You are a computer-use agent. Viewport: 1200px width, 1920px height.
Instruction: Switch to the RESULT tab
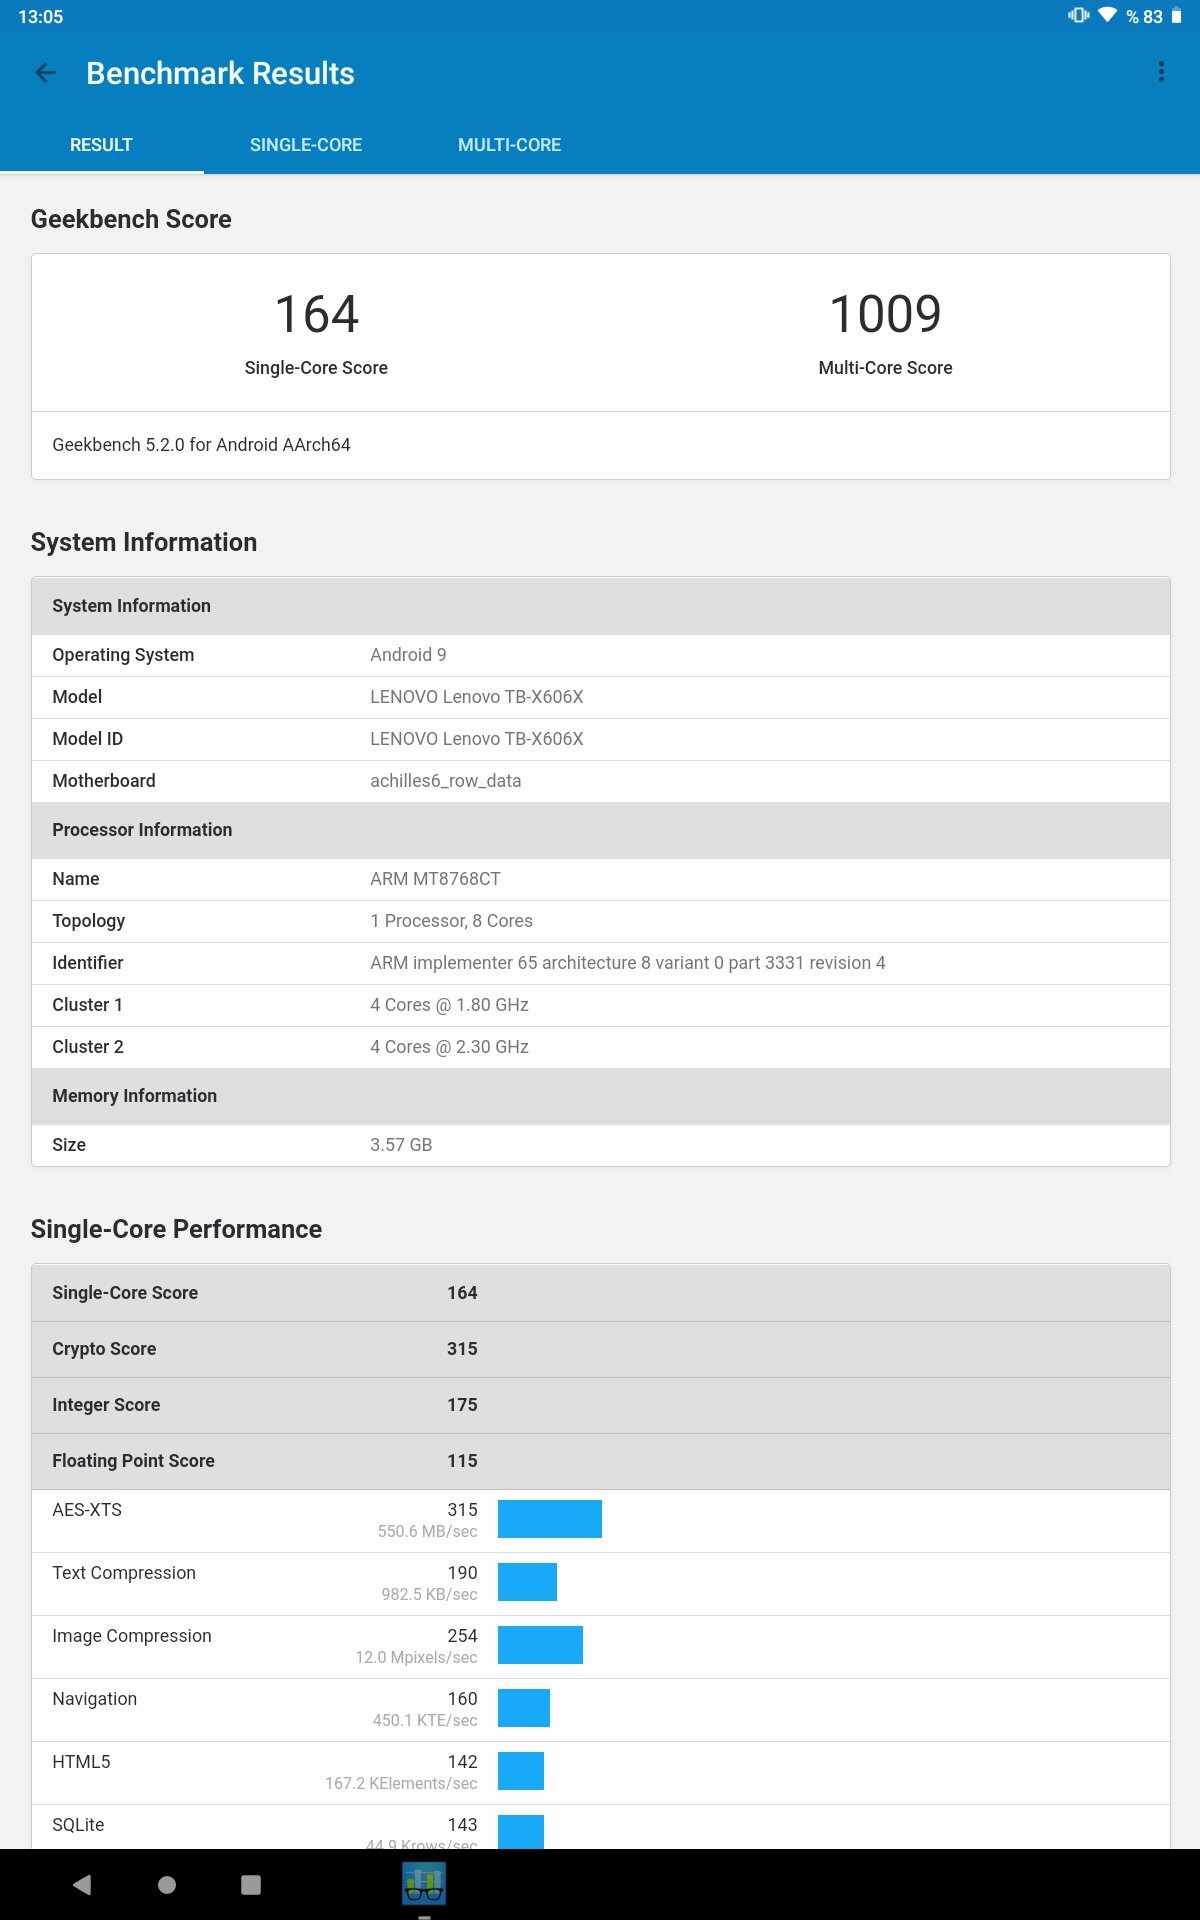tap(101, 145)
